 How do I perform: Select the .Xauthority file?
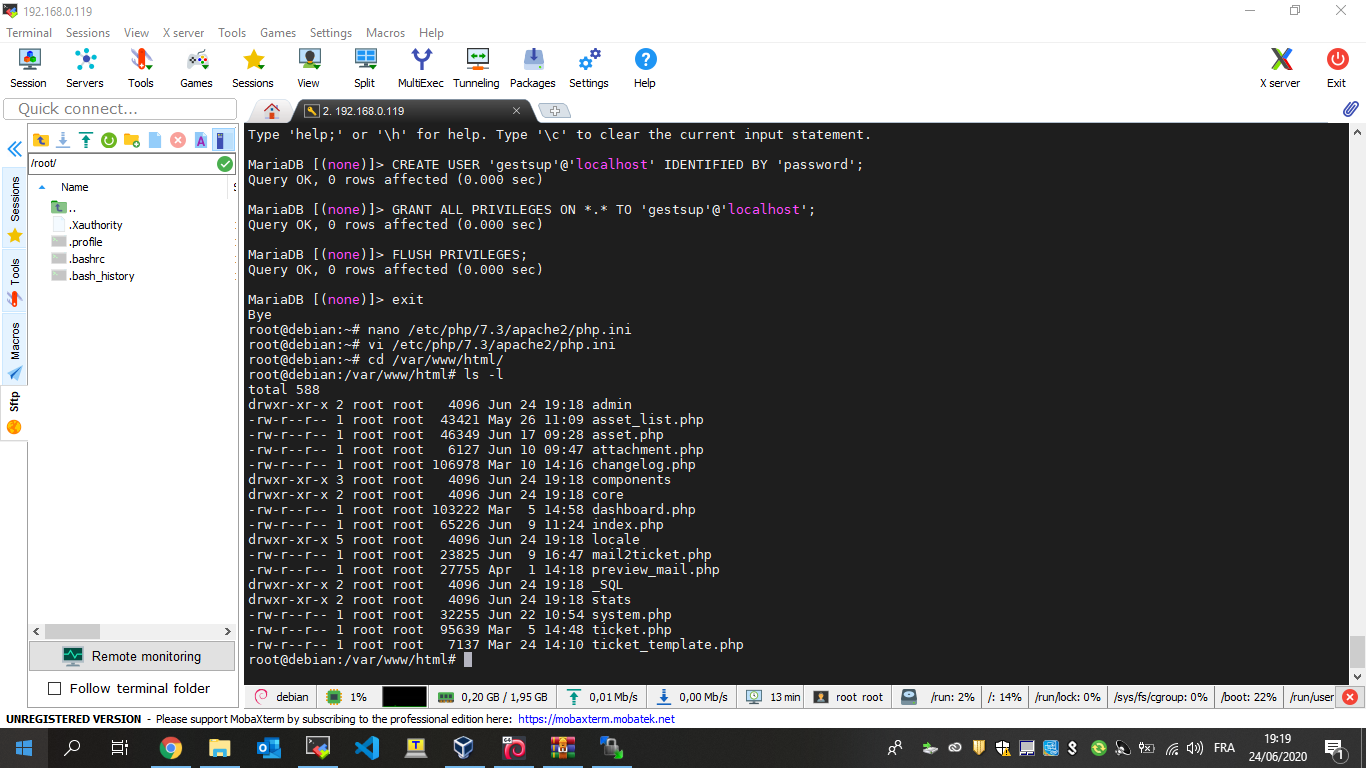[x=96, y=225]
